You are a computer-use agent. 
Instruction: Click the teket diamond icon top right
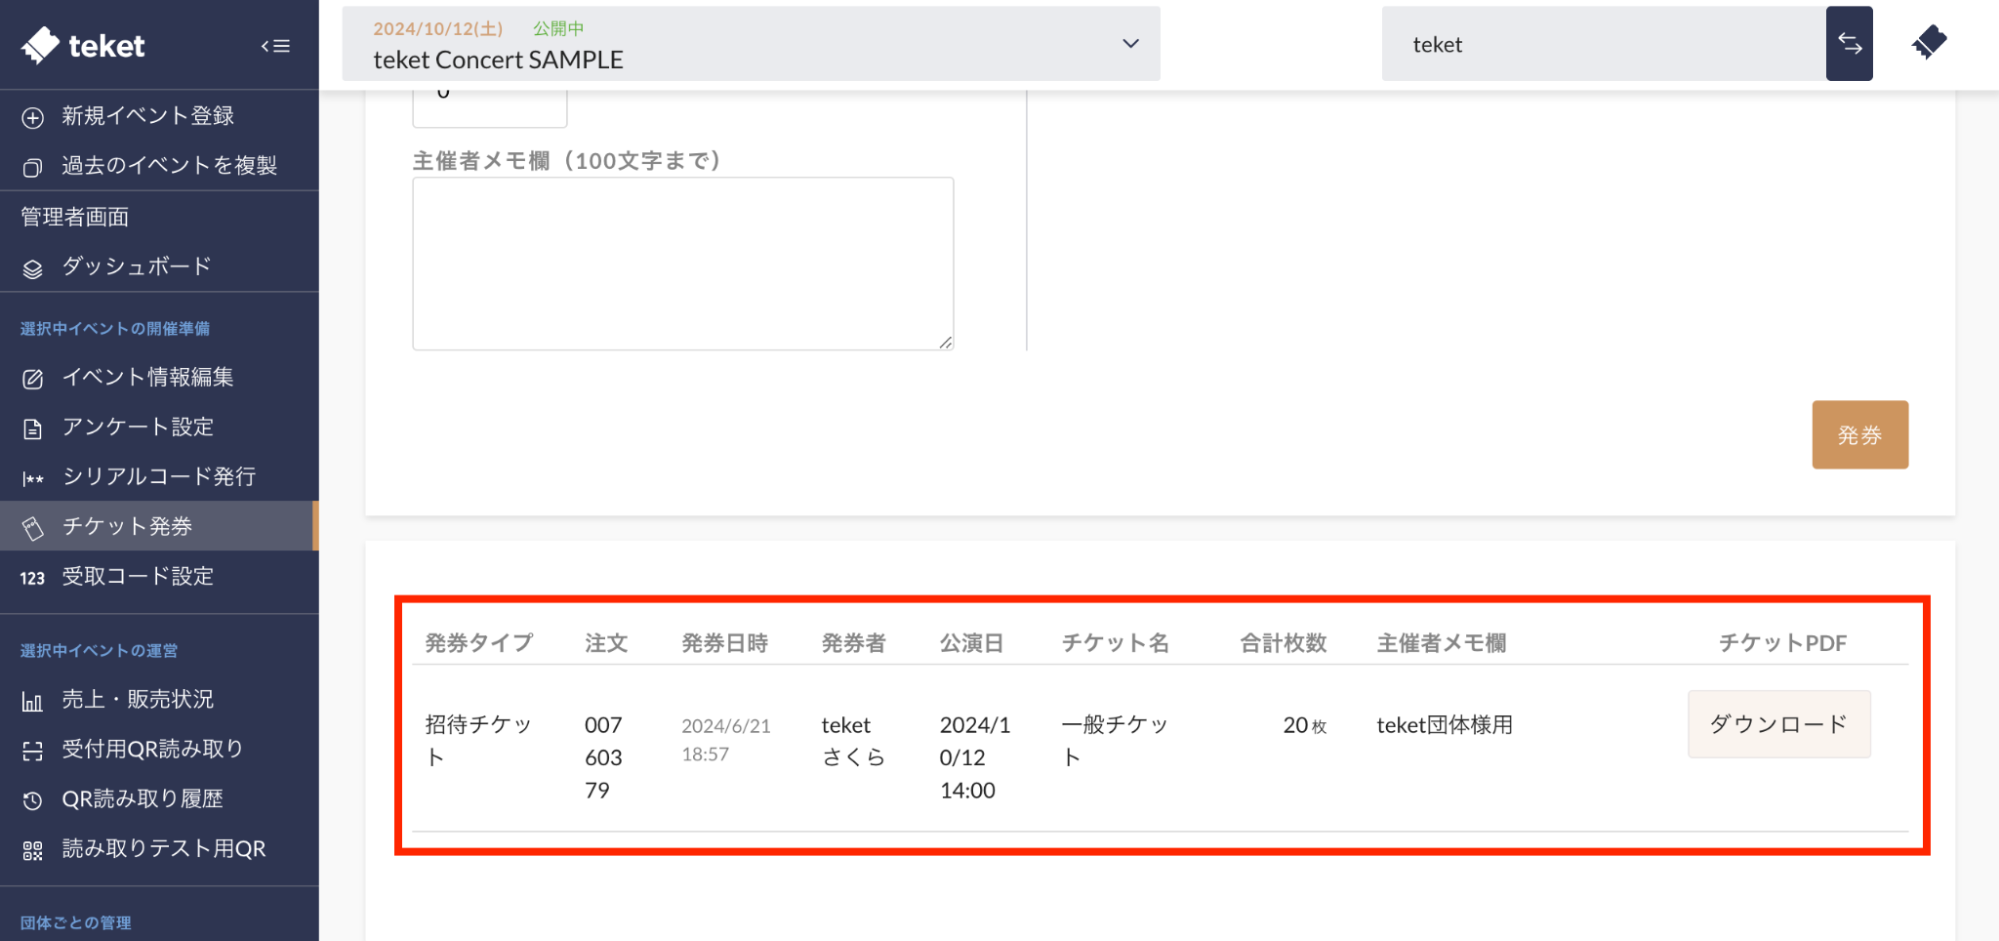coord(1929,43)
